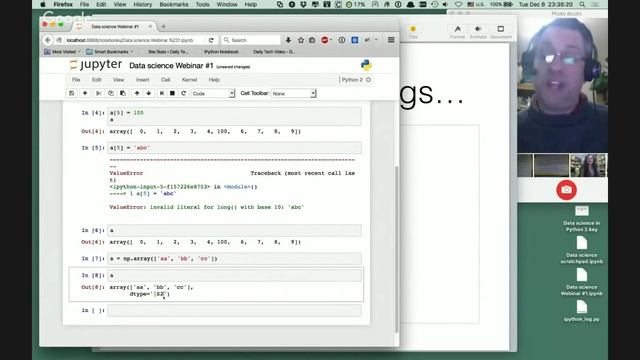The image size is (640, 360).
Task: Run the cell using the run icon
Action: (162, 93)
